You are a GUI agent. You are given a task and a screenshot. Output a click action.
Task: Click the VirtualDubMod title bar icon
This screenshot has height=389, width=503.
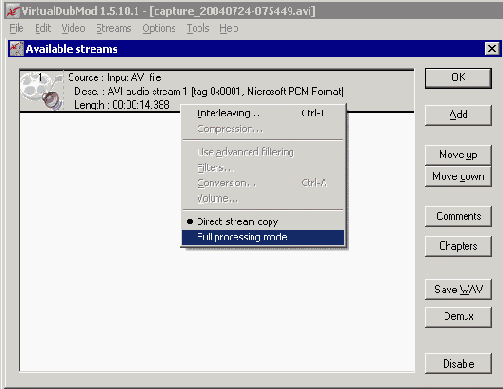point(12,11)
